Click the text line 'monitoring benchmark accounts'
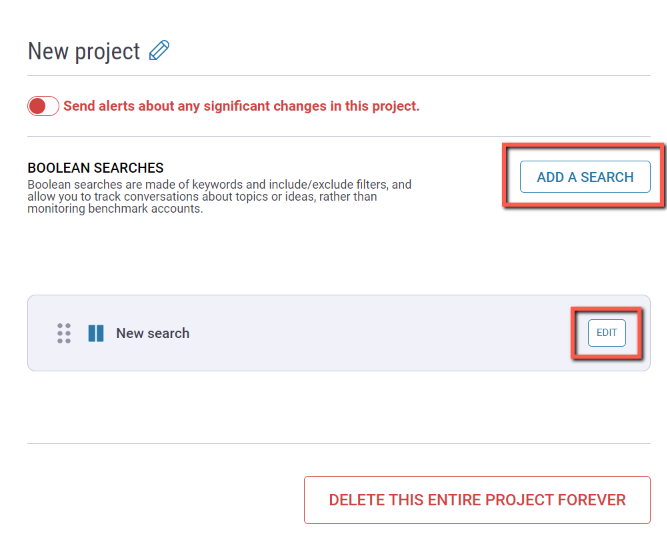The image size is (667, 546). (x=115, y=209)
